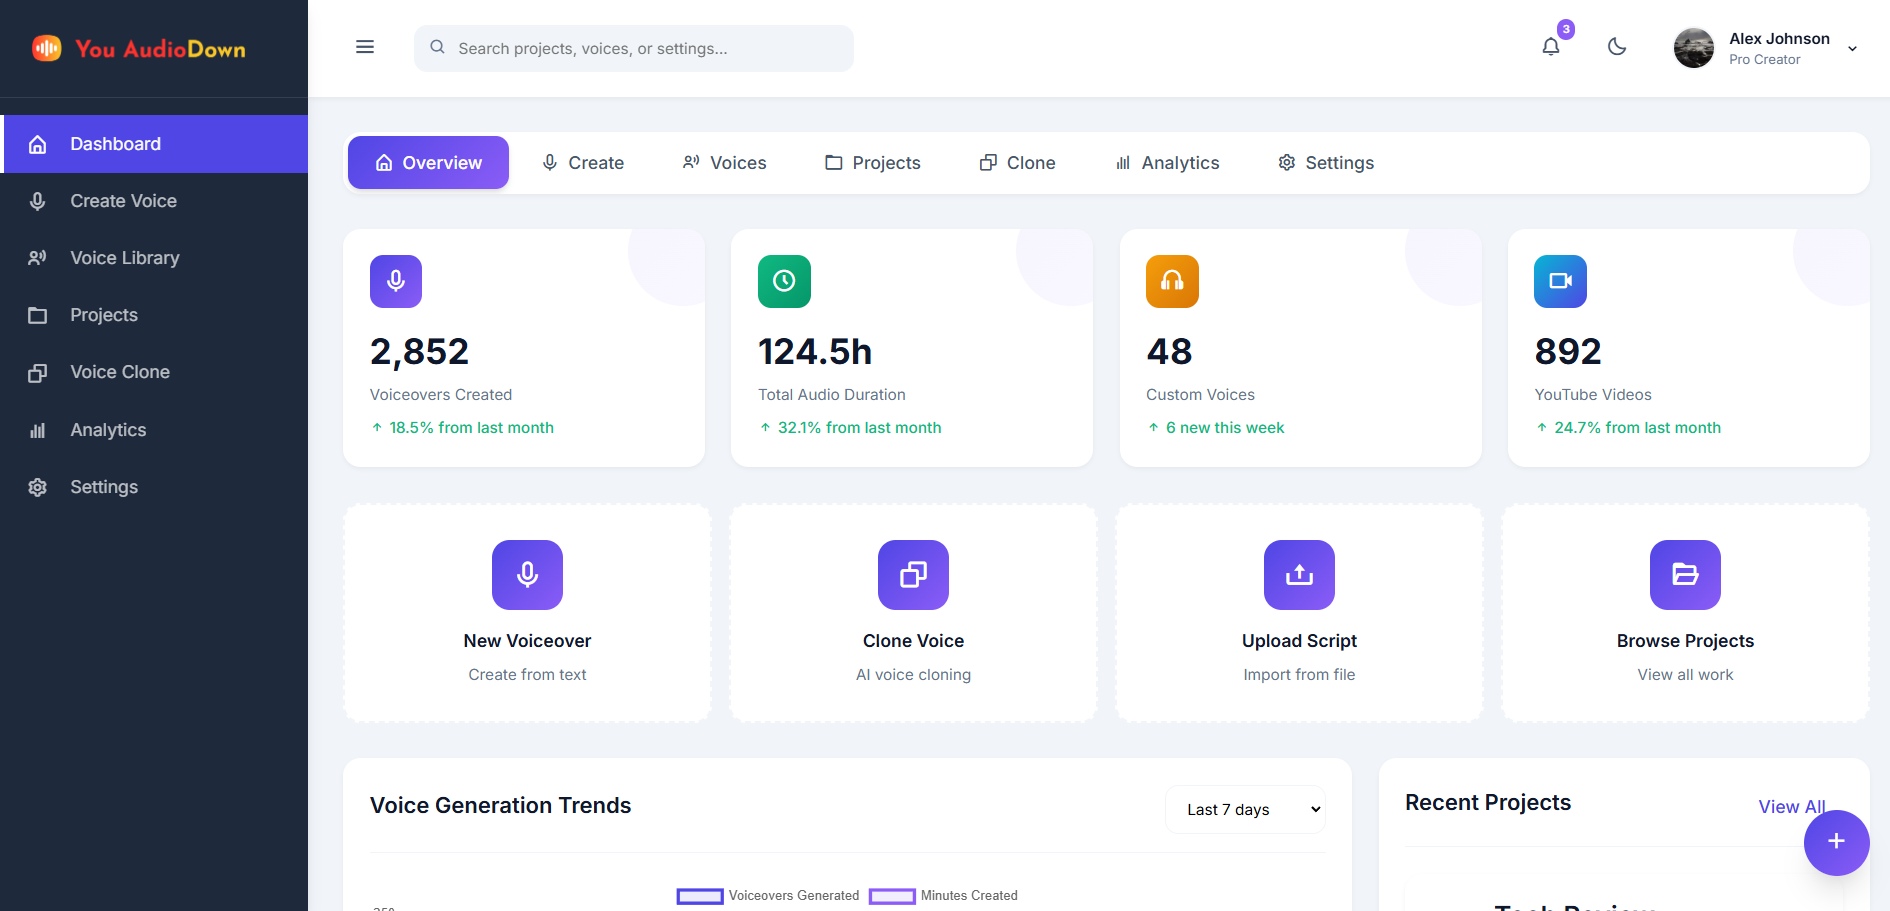Click the "Import from file" subtitle
This screenshot has height=911, width=1890.
coord(1299,675)
